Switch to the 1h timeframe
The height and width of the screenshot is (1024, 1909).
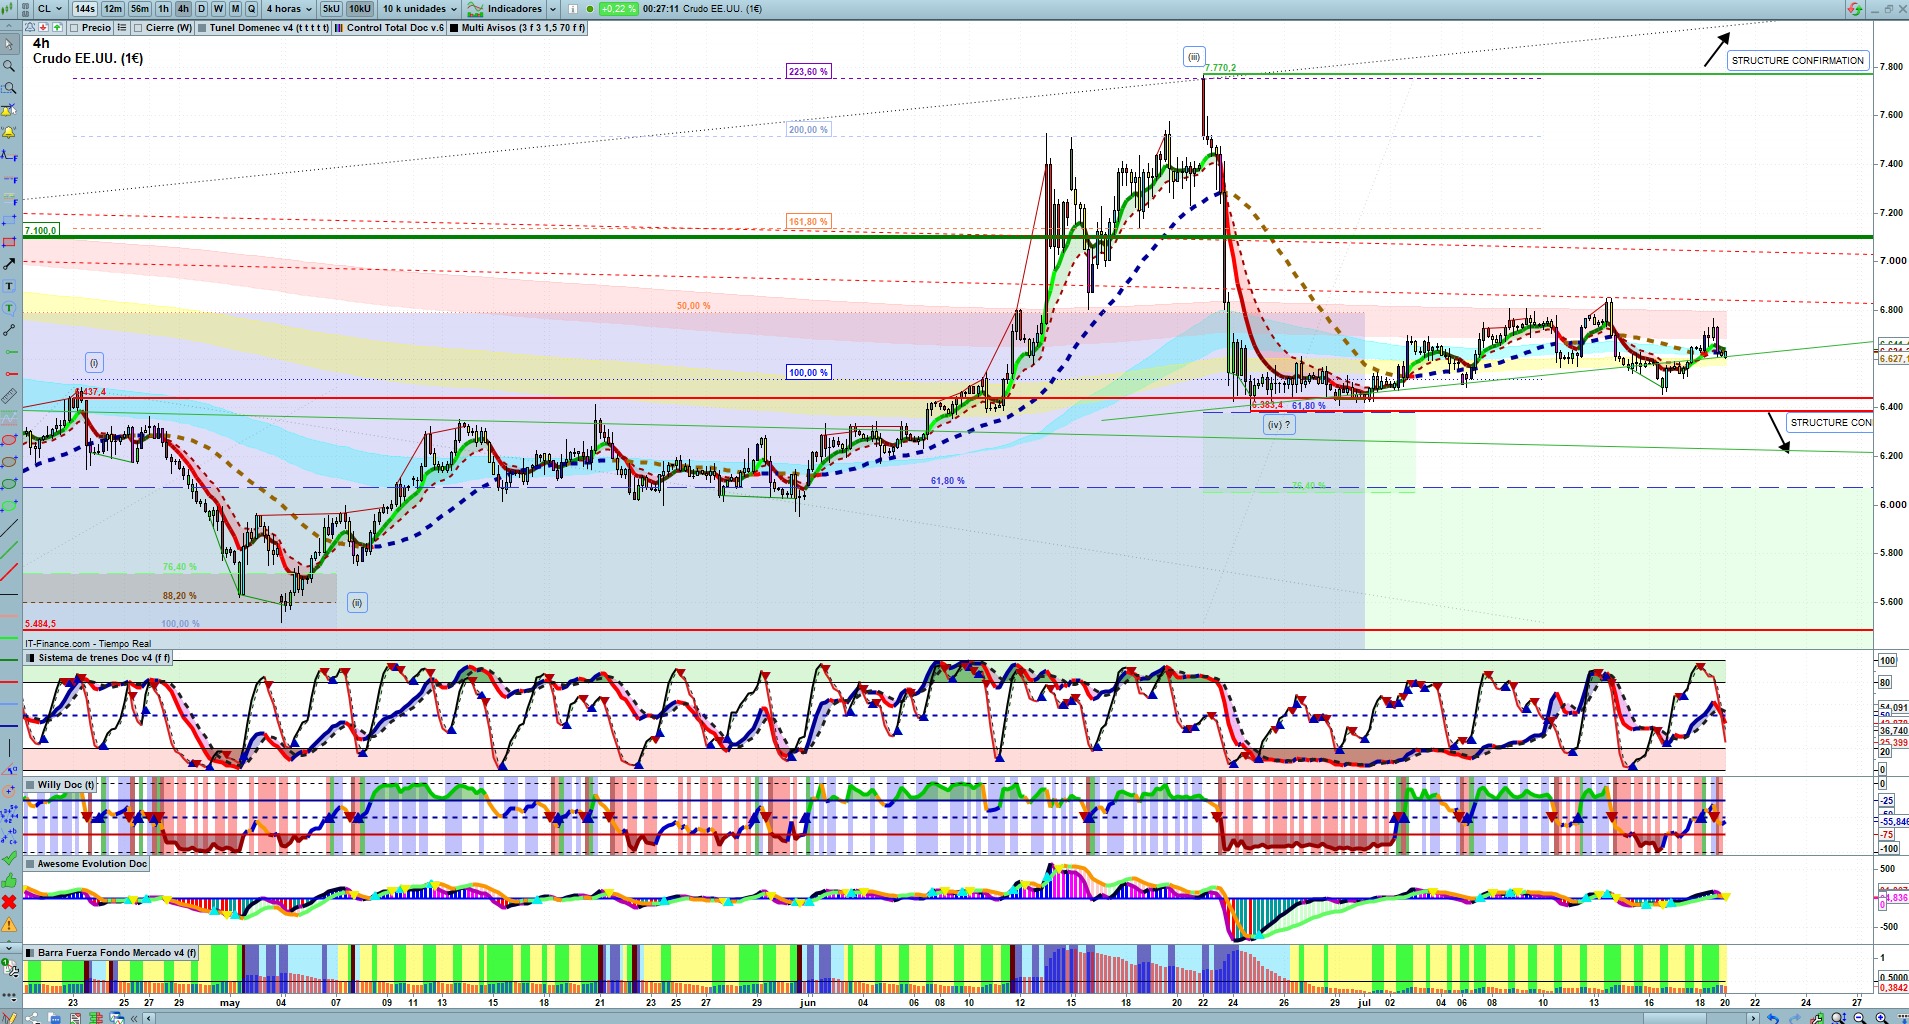pyautogui.click(x=163, y=9)
